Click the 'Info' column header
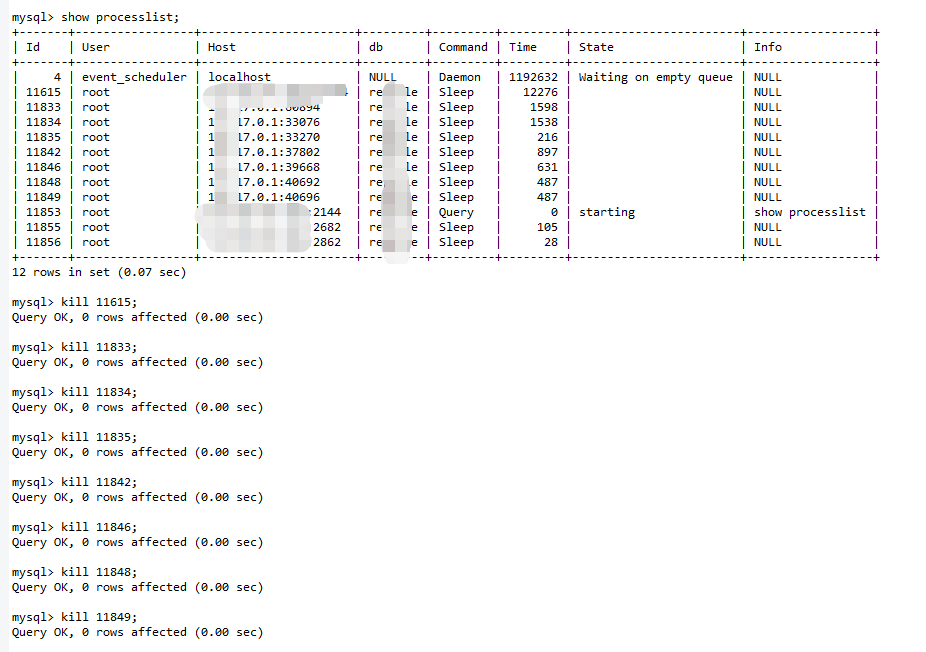The image size is (926, 652). point(768,47)
